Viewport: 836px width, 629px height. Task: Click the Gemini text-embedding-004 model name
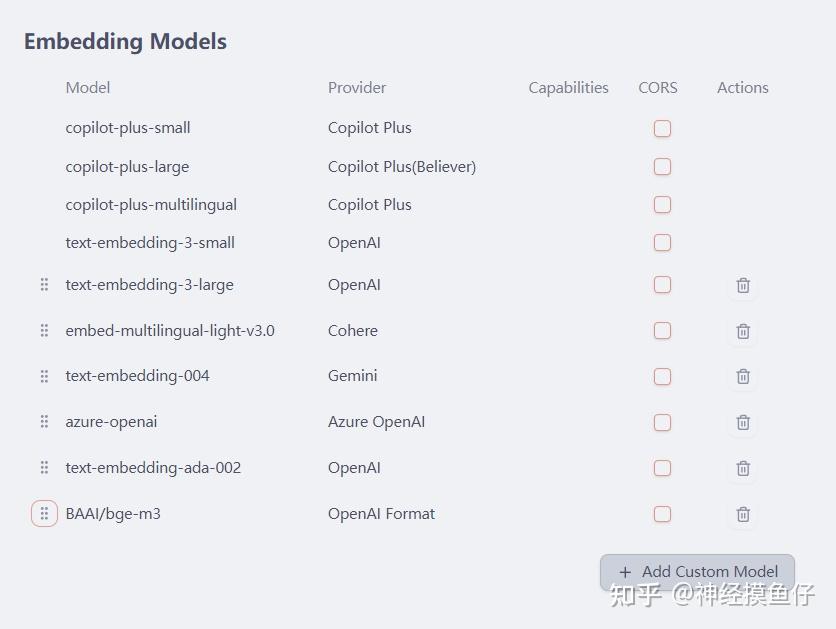coord(137,376)
